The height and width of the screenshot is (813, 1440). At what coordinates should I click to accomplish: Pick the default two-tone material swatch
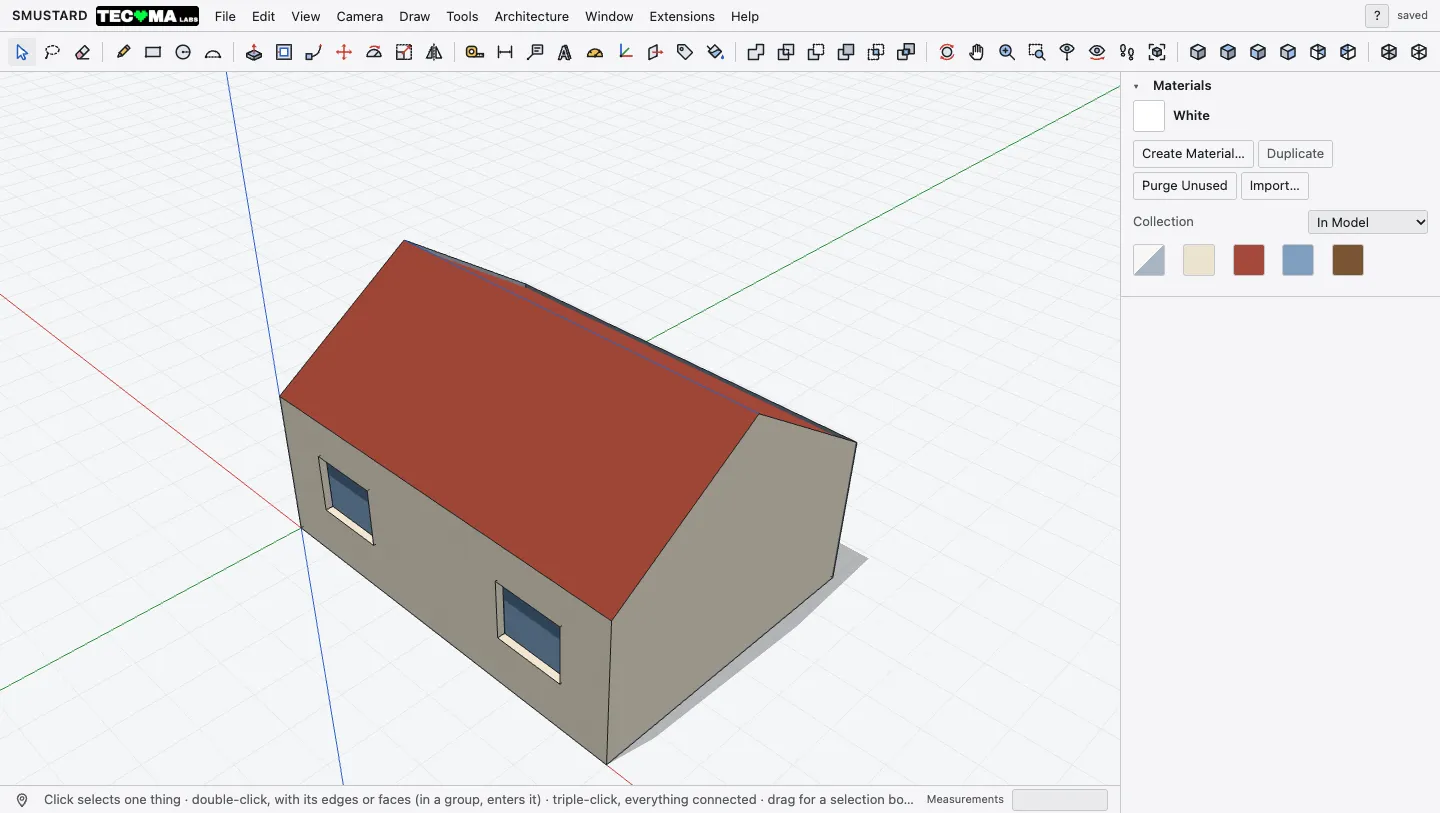point(1149,260)
